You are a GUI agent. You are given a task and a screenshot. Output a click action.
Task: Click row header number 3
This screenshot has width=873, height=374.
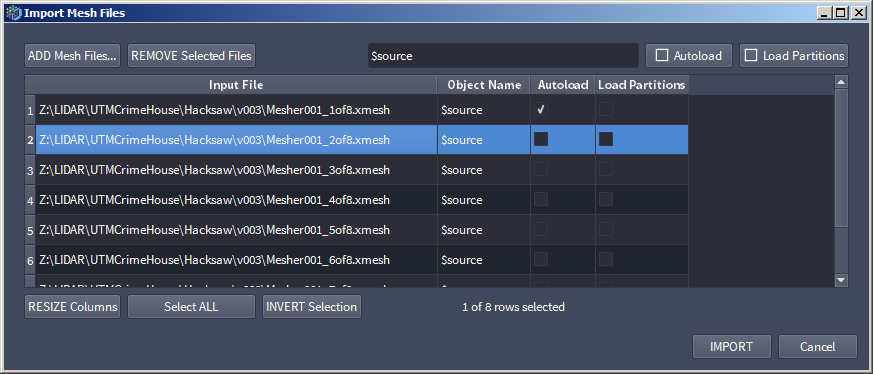[30, 170]
